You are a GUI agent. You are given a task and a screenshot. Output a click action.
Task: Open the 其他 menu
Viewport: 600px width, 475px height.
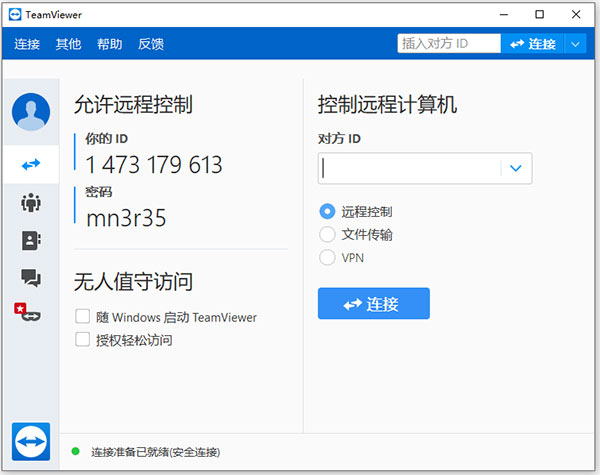pos(68,44)
